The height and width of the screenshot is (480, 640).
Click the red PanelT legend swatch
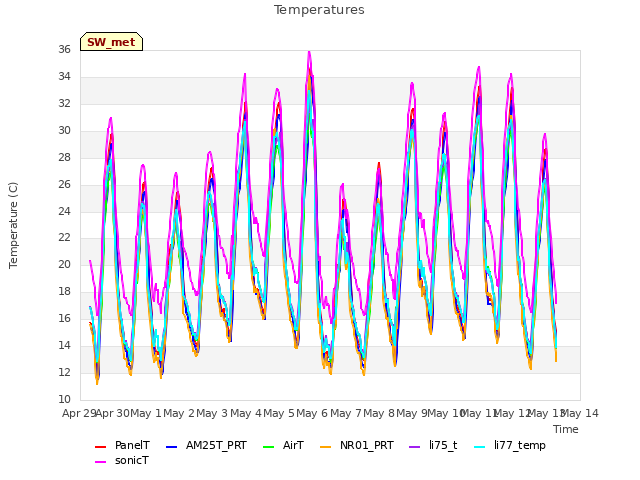100,447
